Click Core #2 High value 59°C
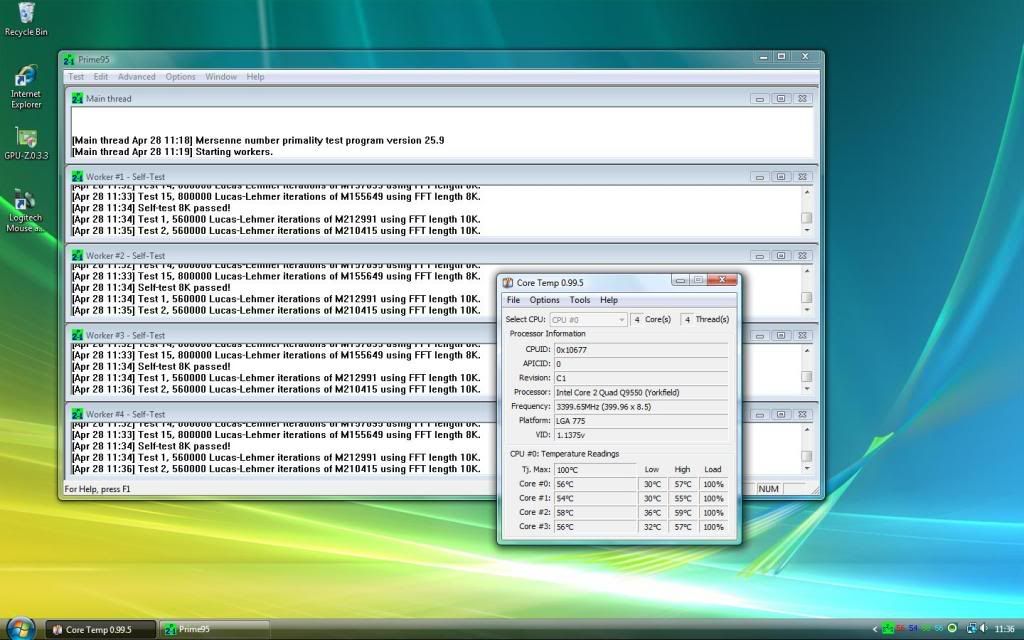Image resolution: width=1024 pixels, height=640 pixels. pos(683,513)
